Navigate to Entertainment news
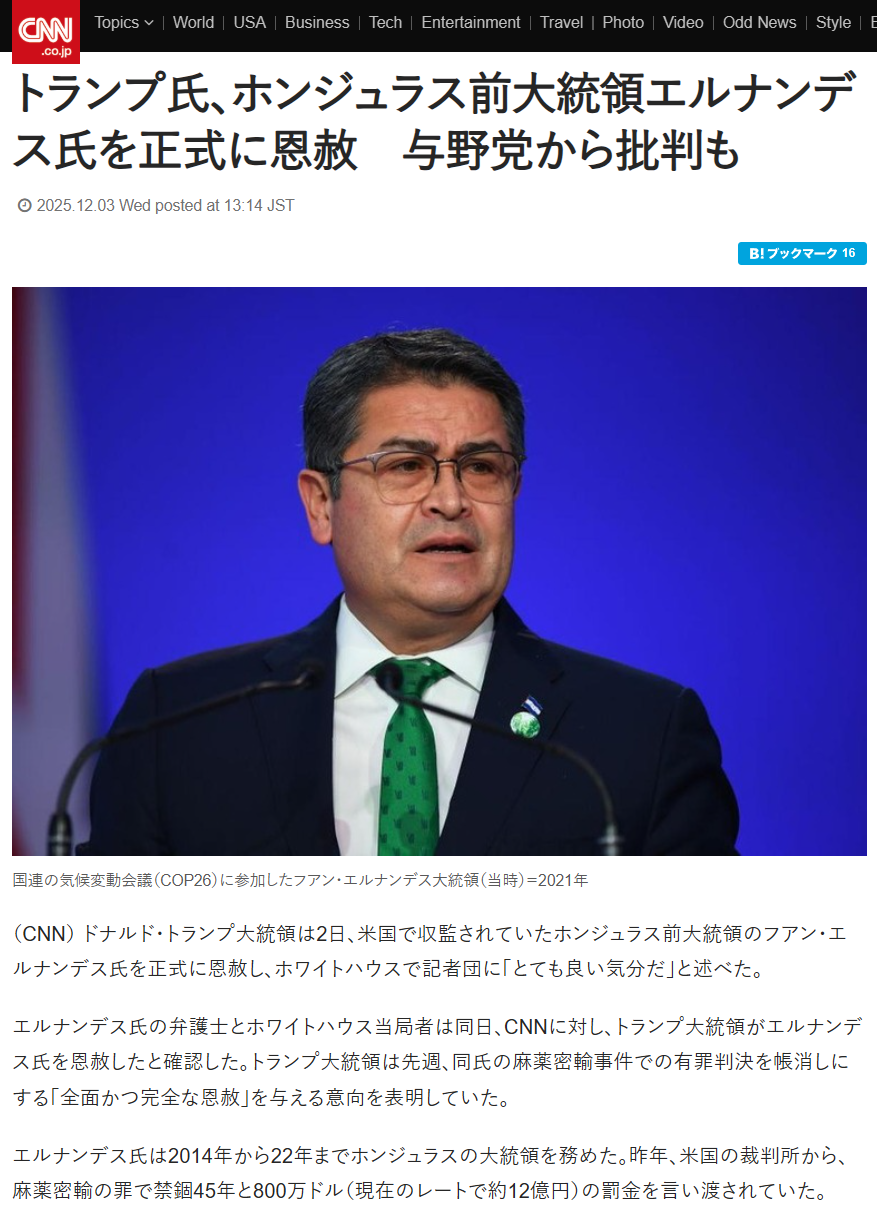Screen dimensions: 877x1226 coord(470,22)
